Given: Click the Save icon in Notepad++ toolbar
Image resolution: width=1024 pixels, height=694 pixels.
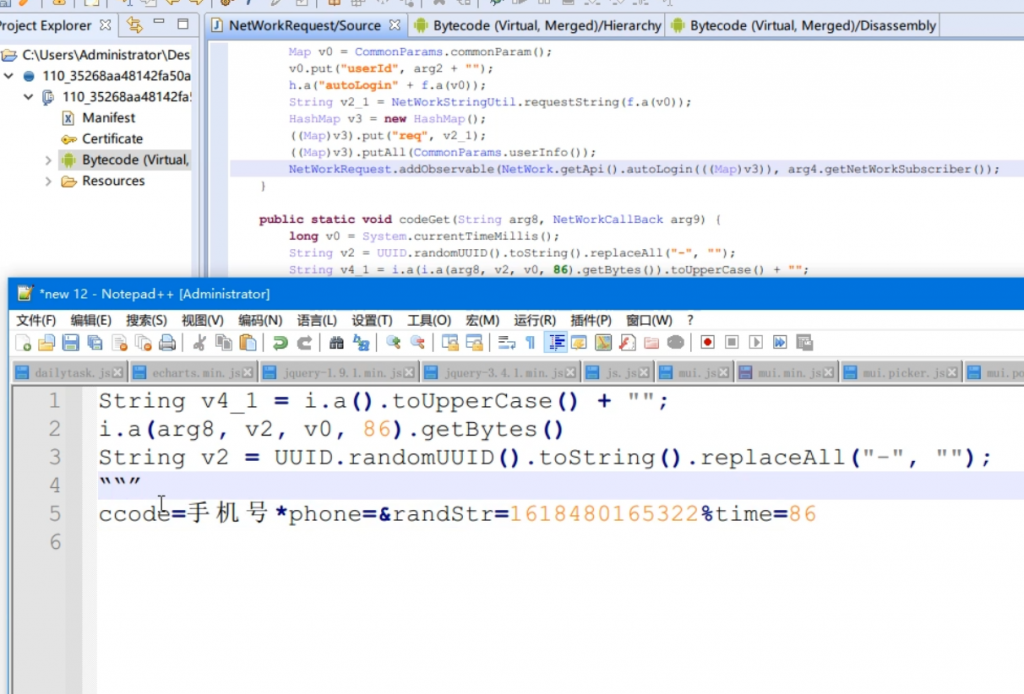Looking at the screenshot, I should pos(70,343).
